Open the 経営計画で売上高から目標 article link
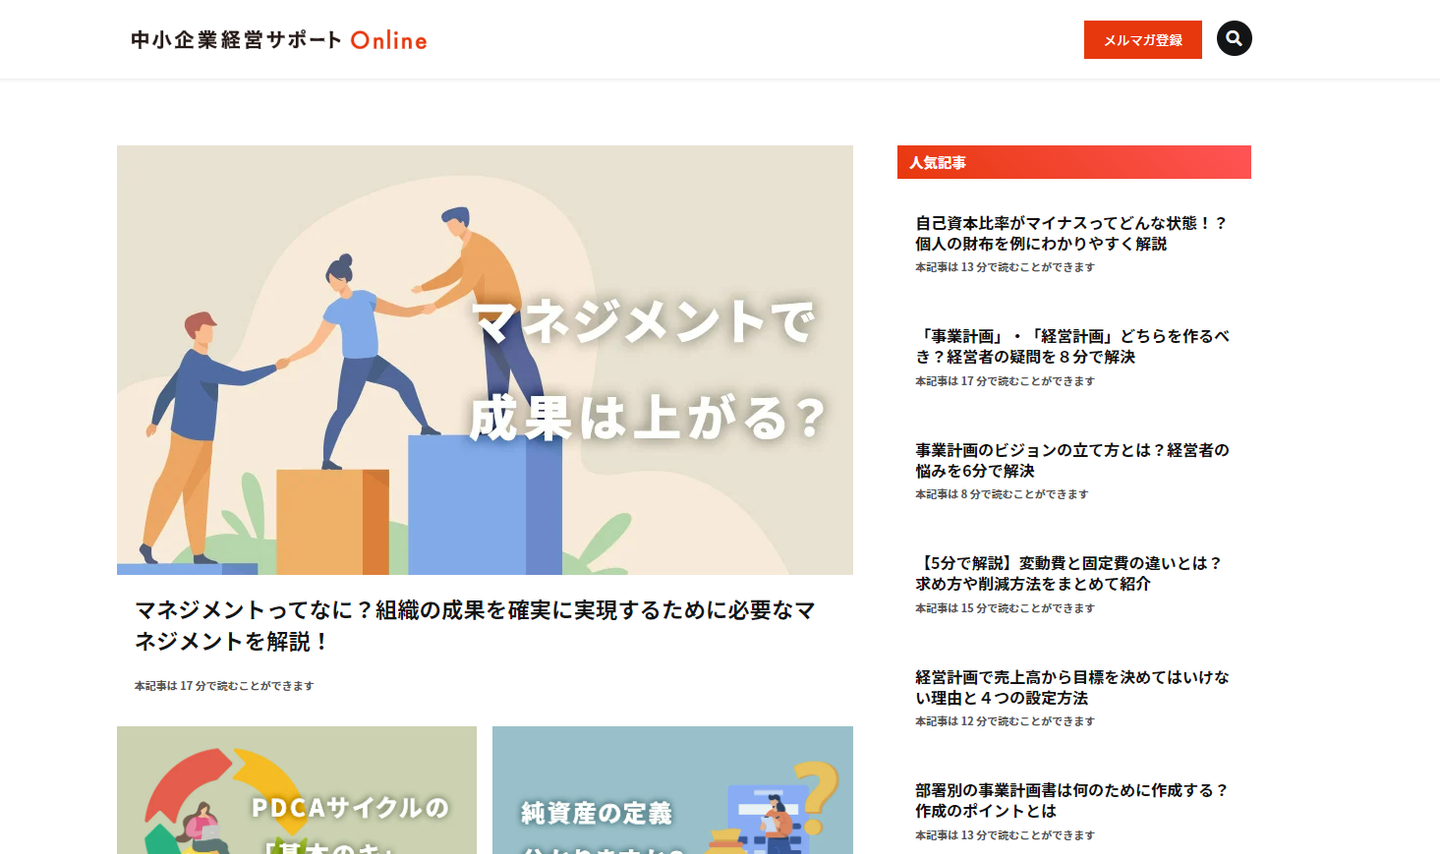Screen dimensions: 1440x854 pyautogui.click(x=1072, y=687)
